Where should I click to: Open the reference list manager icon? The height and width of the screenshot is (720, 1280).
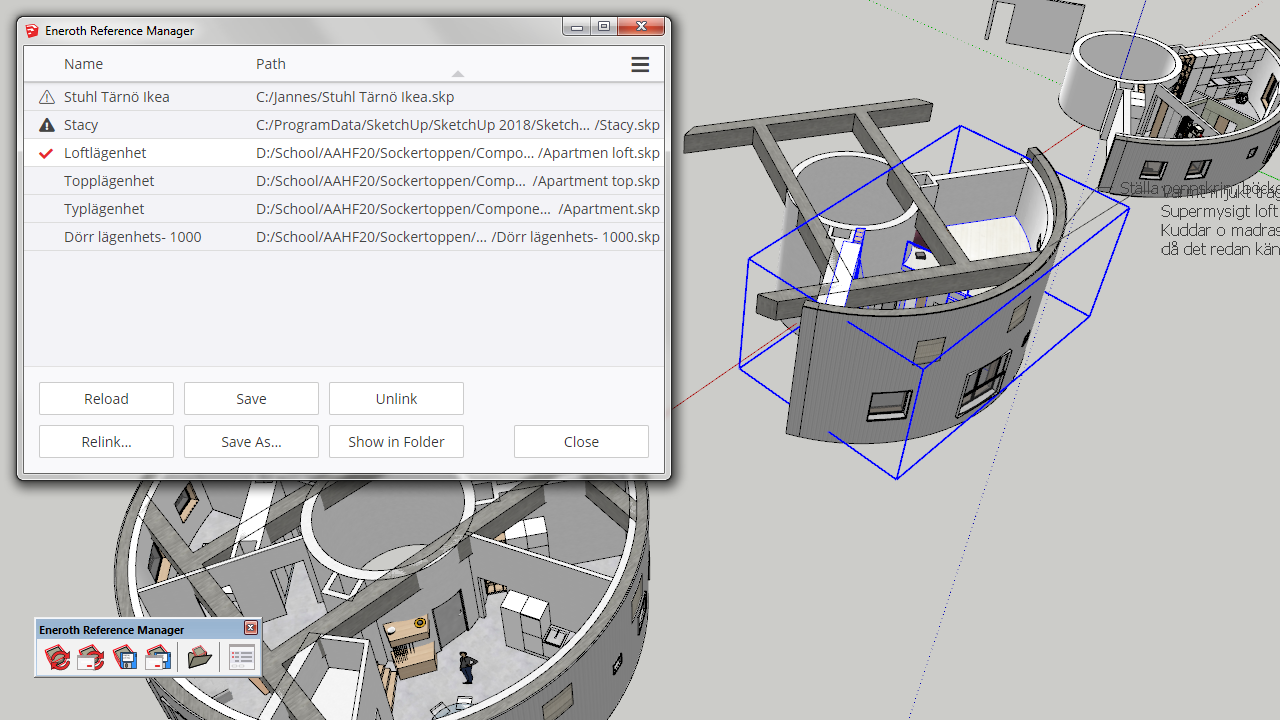239,657
